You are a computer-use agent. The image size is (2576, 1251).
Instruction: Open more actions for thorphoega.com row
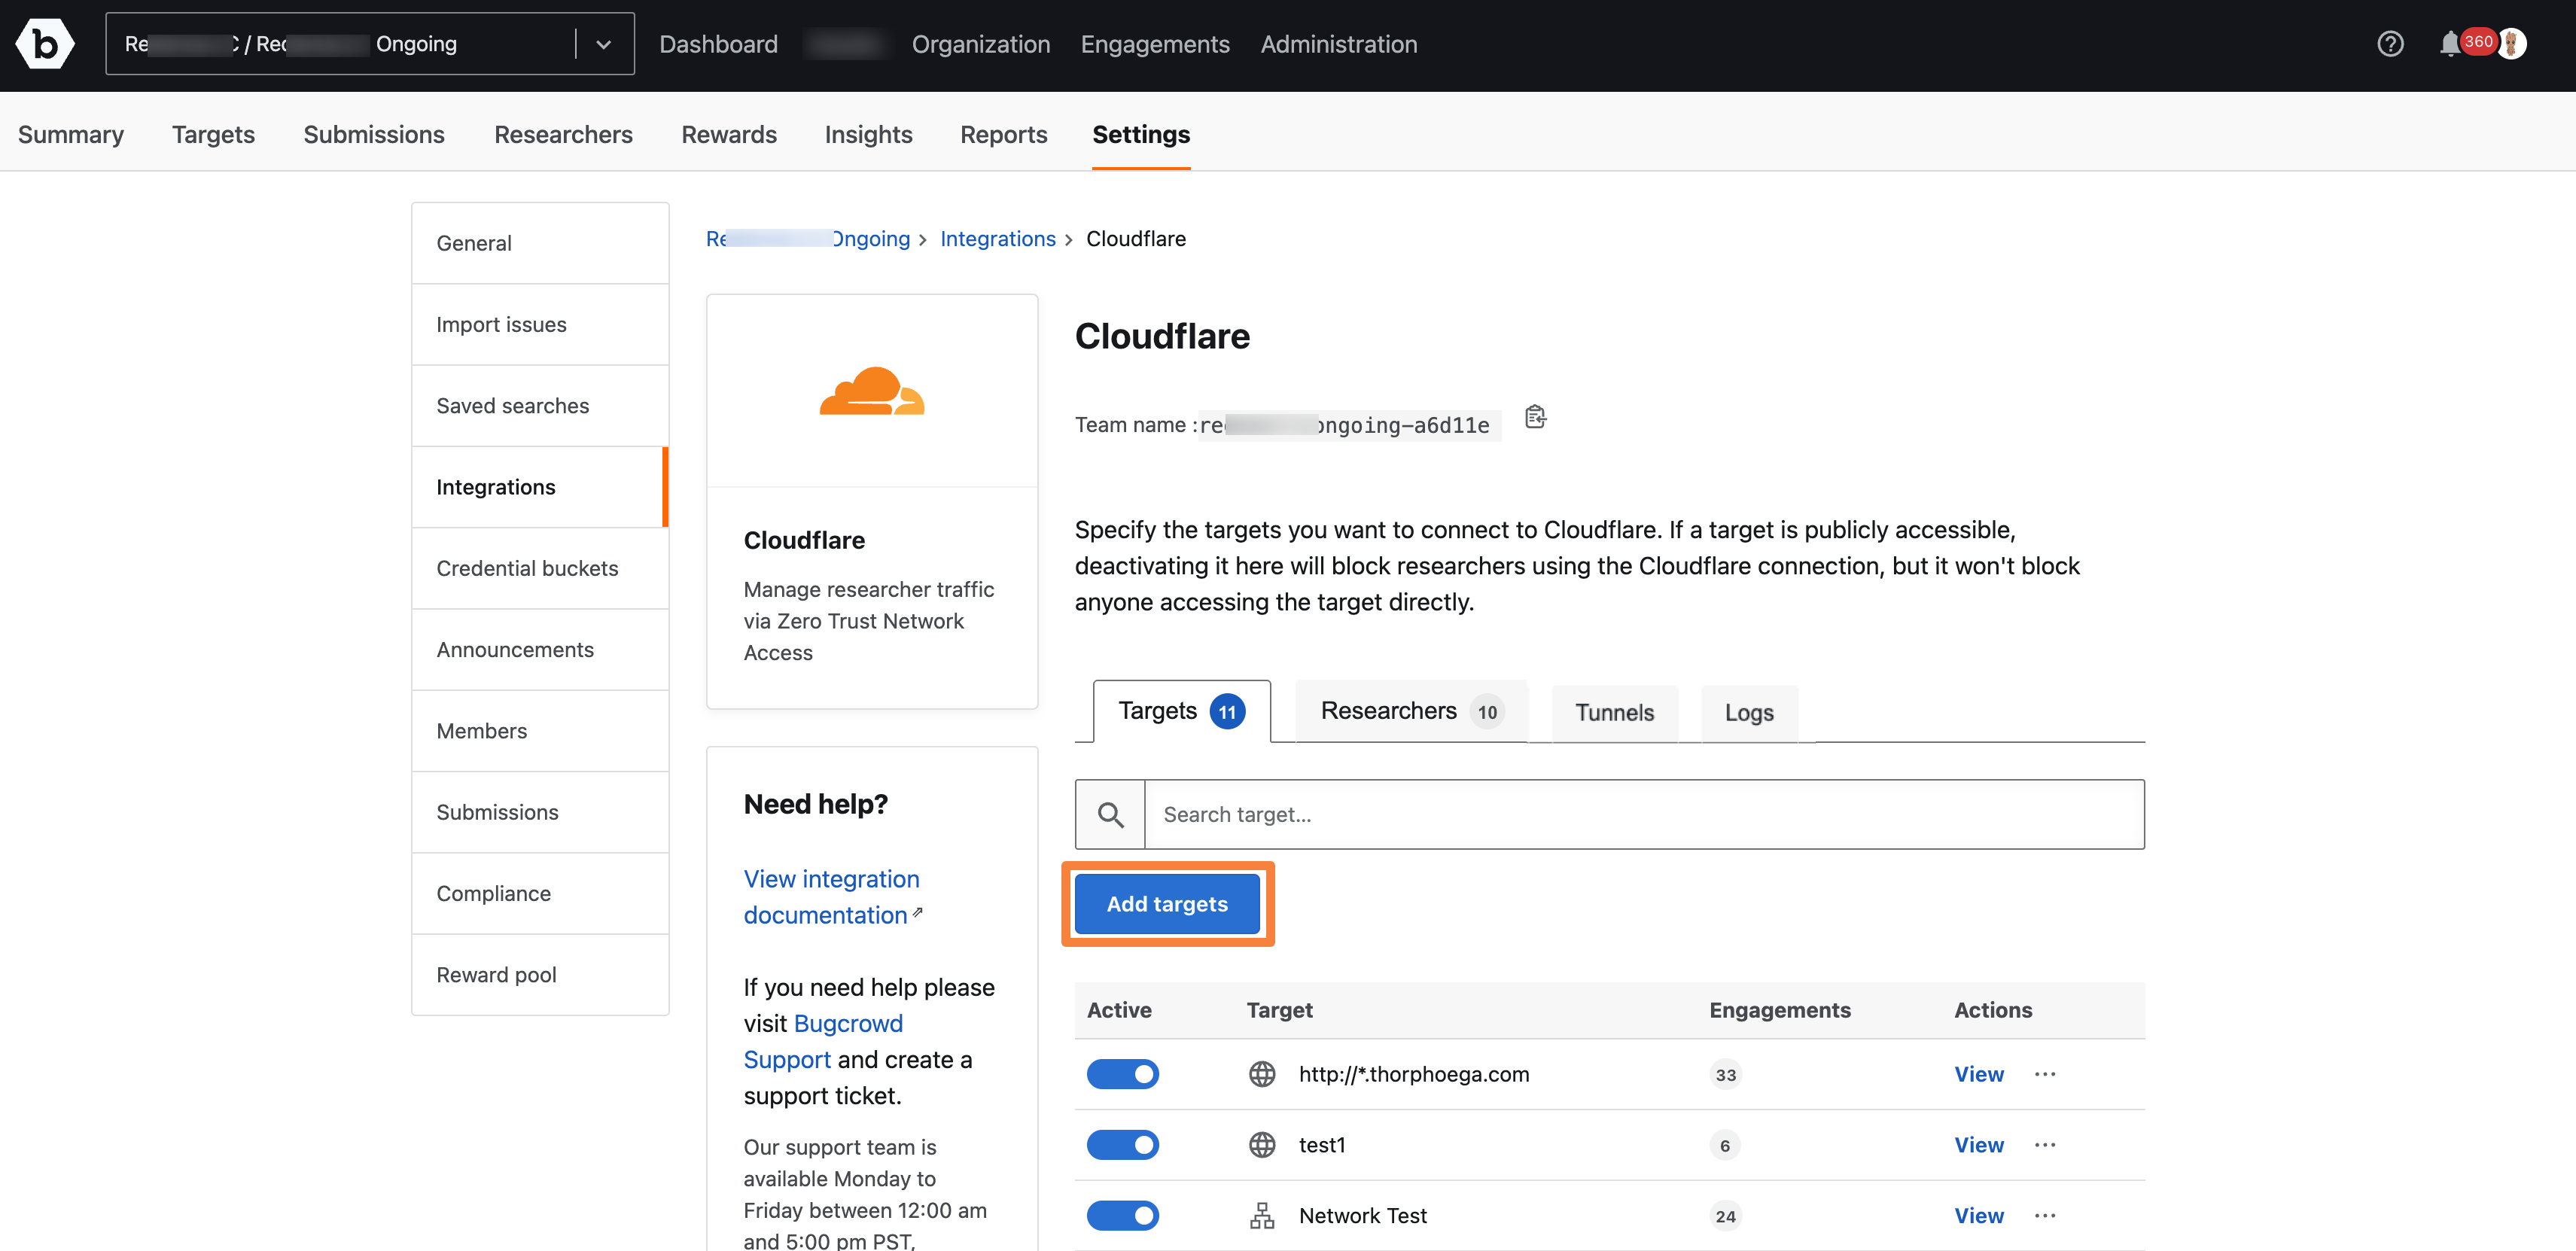pyautogui.click(x=2045, y=1074)
